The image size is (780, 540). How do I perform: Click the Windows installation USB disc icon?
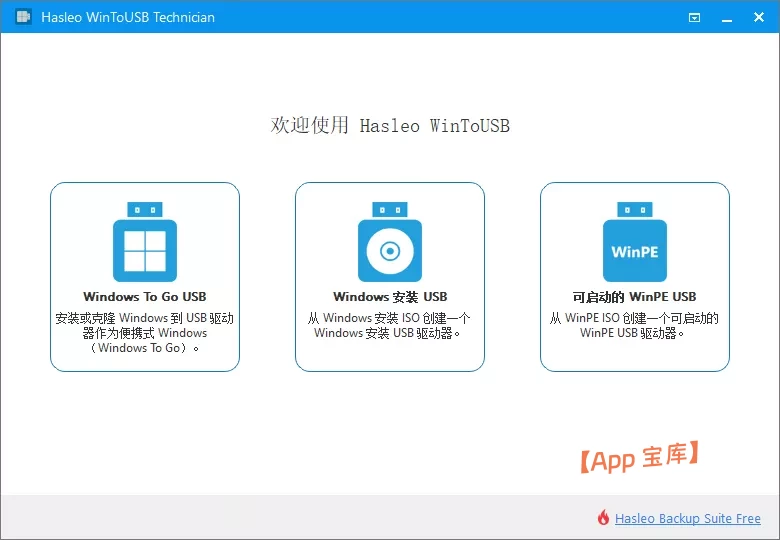390,248
